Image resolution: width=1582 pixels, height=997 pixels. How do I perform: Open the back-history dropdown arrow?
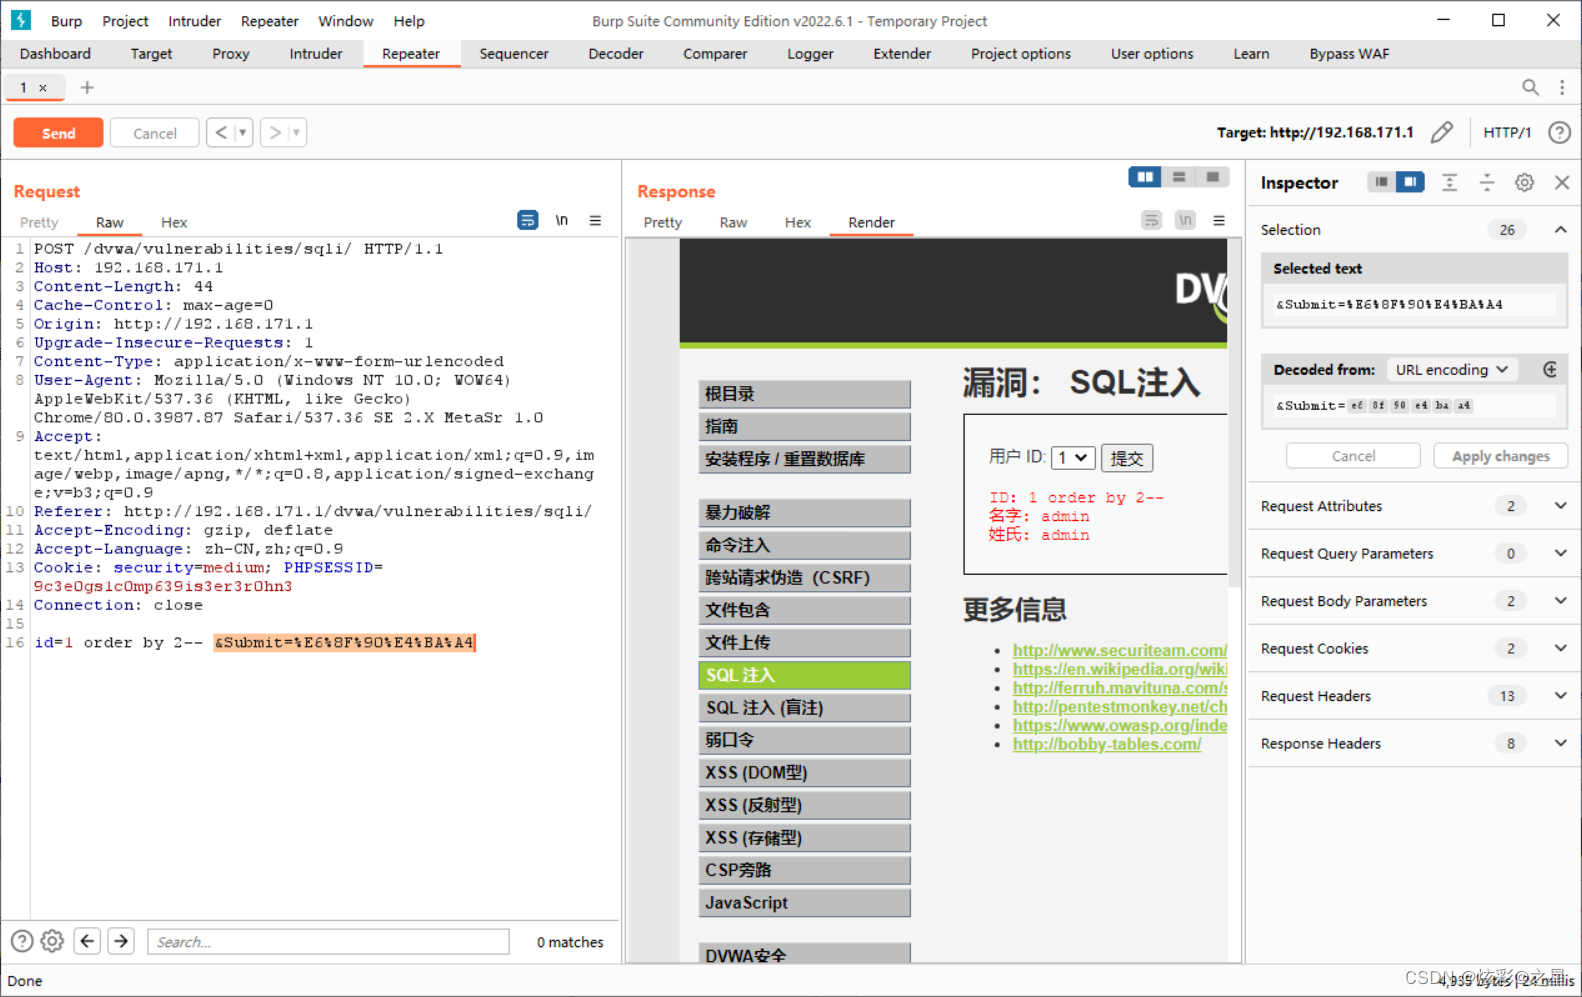click(242, 133)
